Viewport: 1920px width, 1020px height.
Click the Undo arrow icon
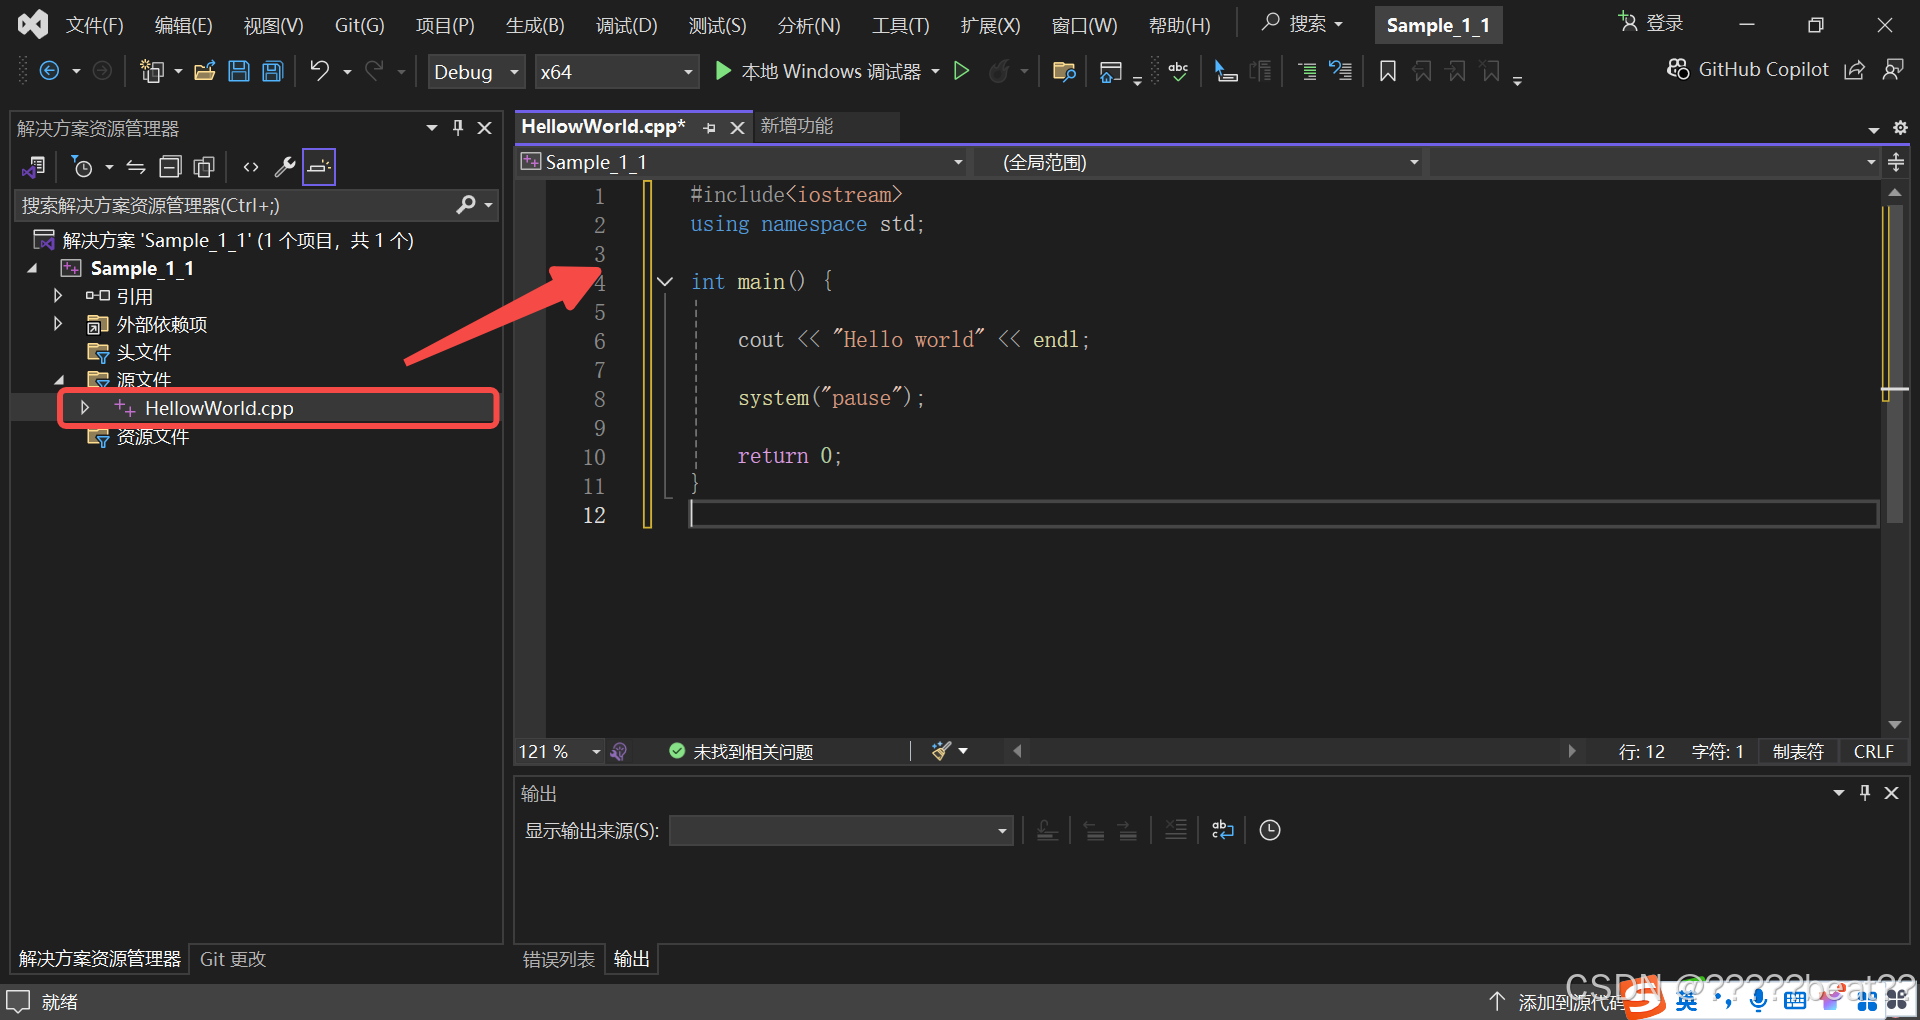click(x=319, y=71)
